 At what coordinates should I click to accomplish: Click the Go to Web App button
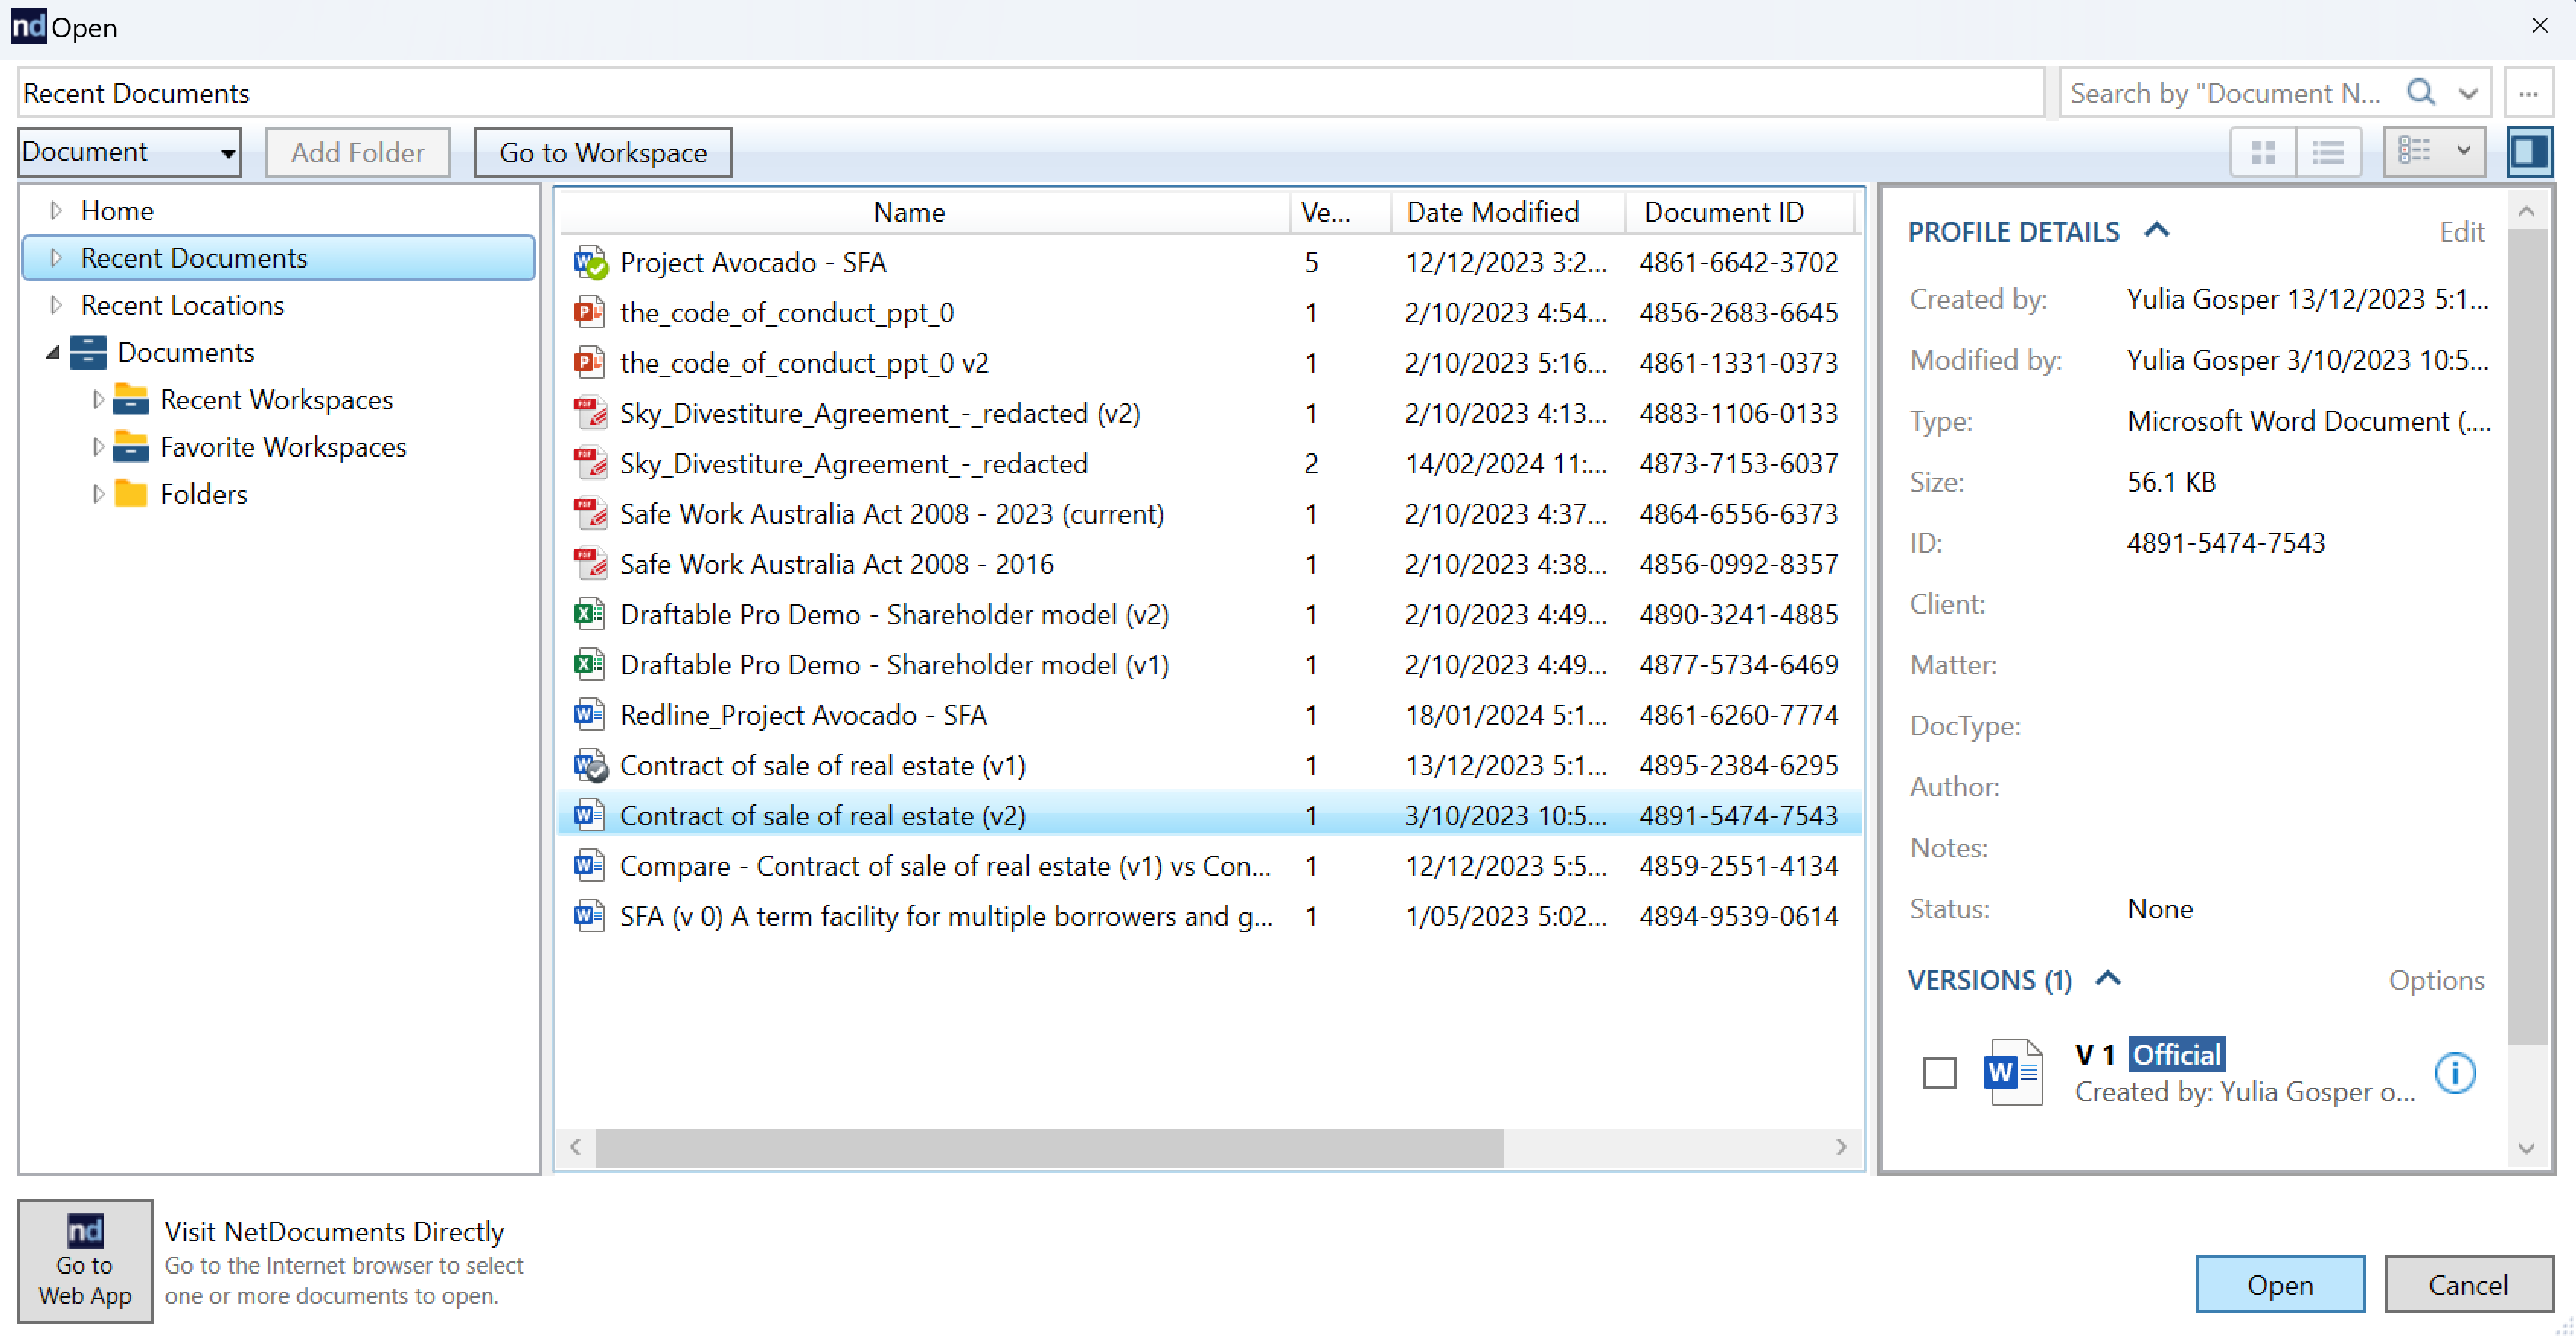(85, 1262)
